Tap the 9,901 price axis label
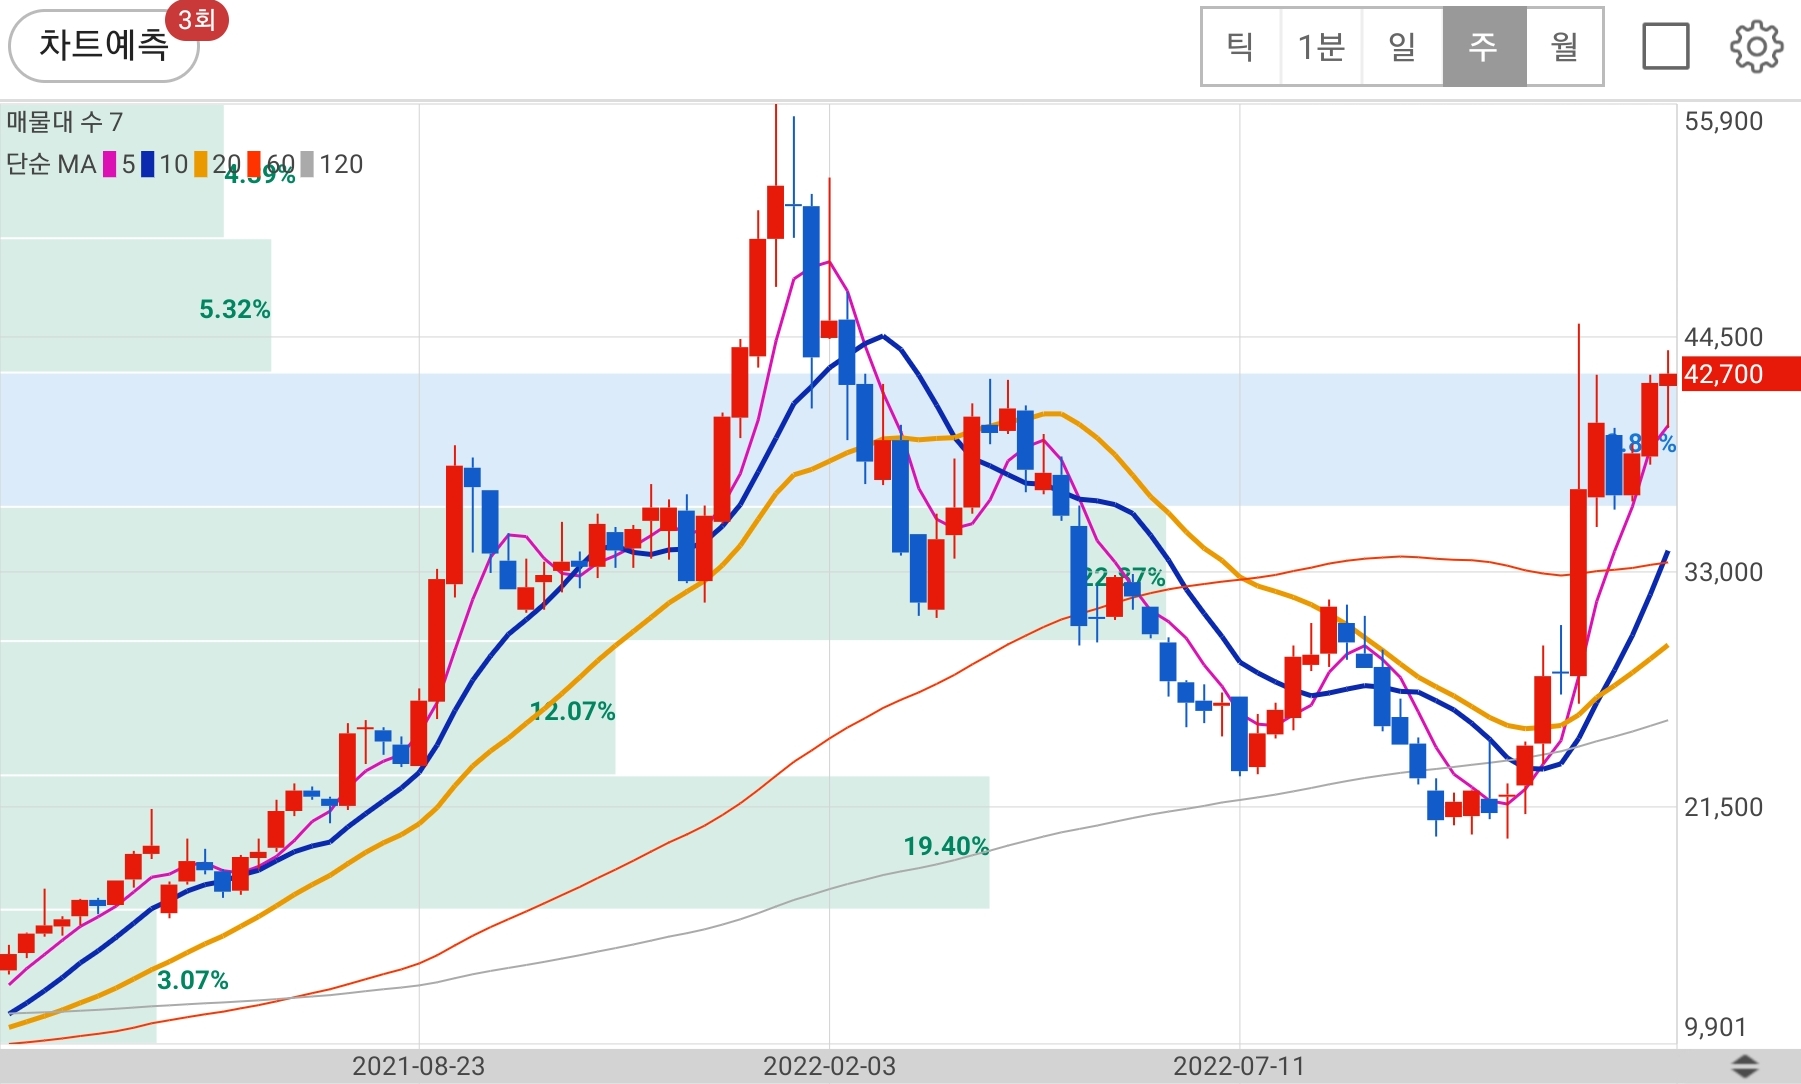The width and height of the screenshot is (1801, 1084). click(1715, 1027)
